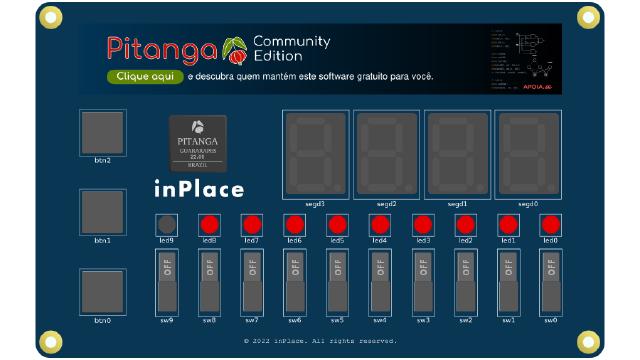Click the inPlace logo text
The height and width of the screenshot is (360, 640).
coord(199,189)
